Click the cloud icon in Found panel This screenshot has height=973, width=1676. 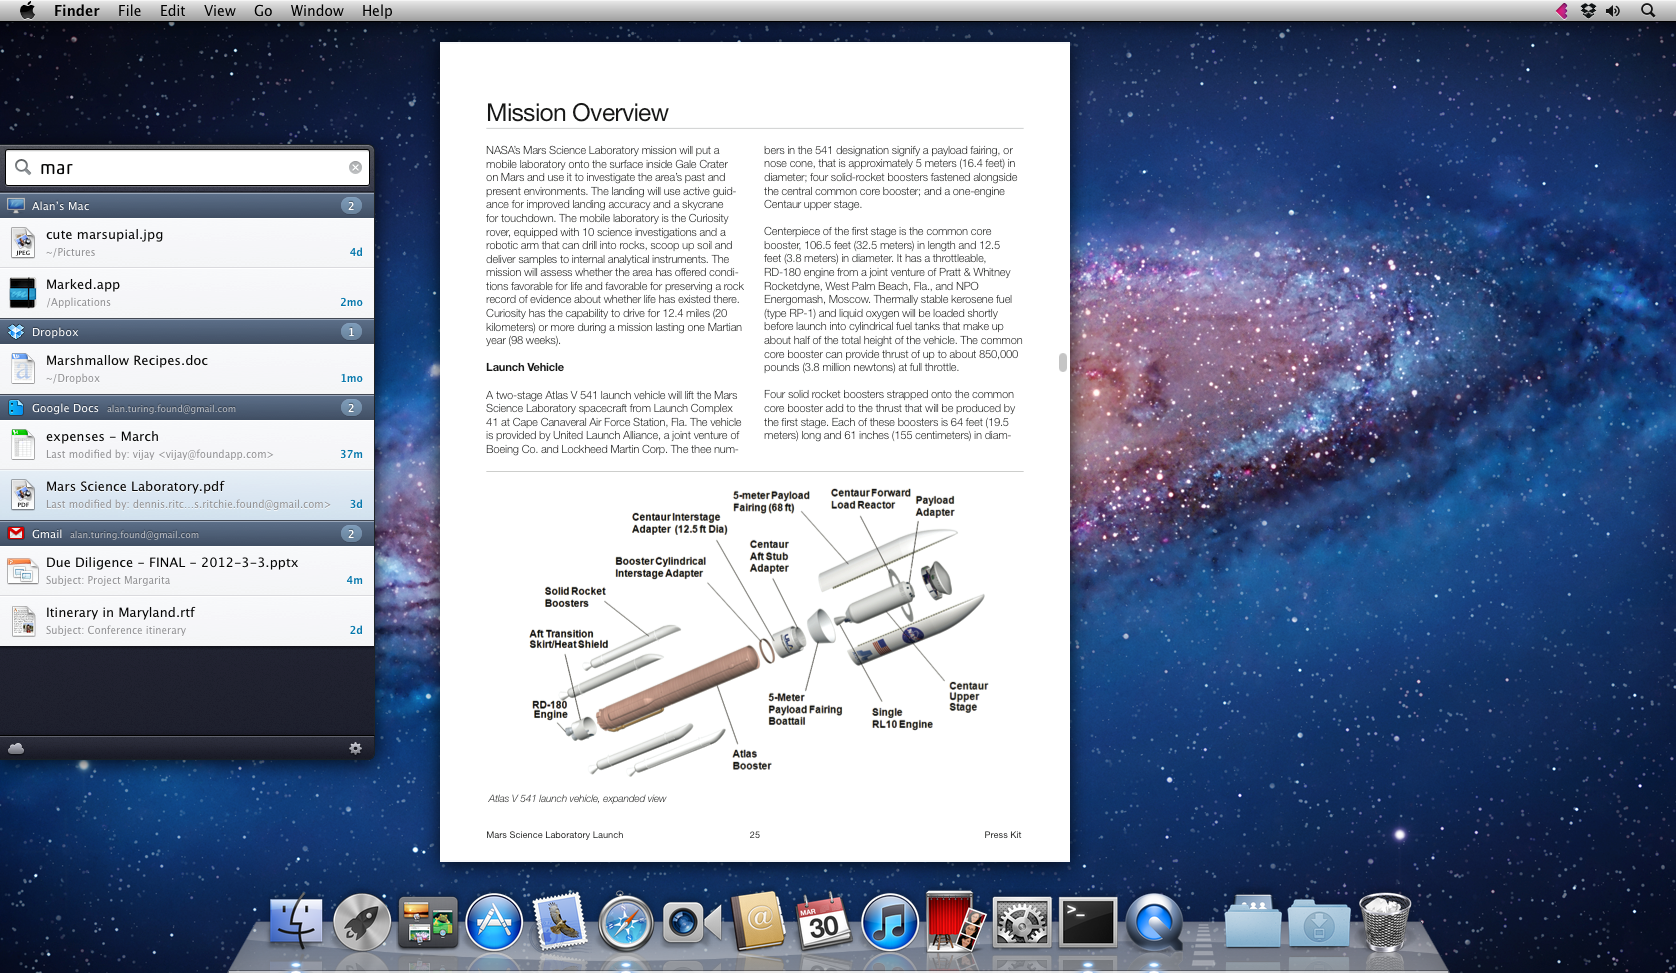click(16, 748)
